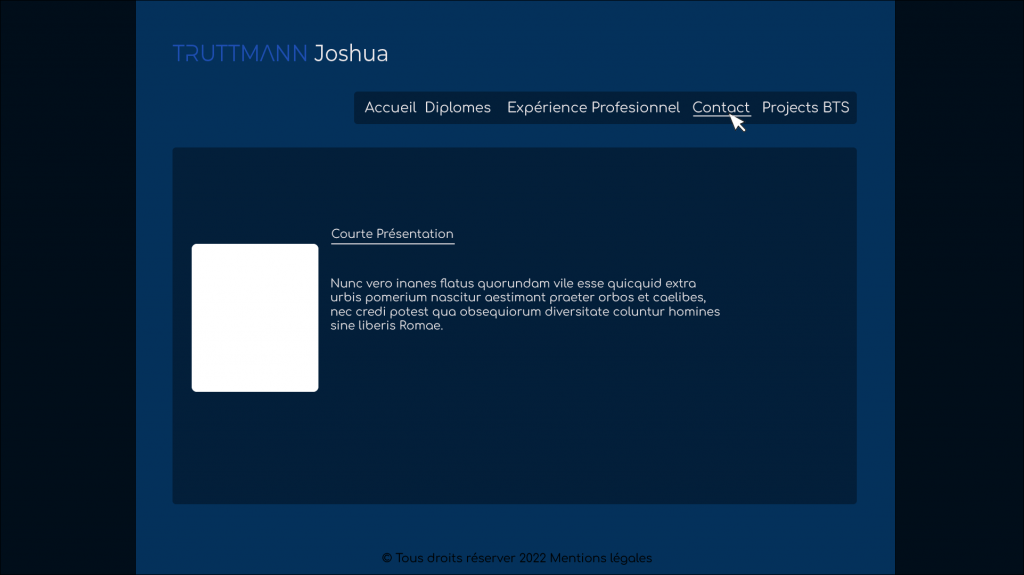Open the Accueil navigation link
Screen dimensions: 1024x575
point(390,108)
